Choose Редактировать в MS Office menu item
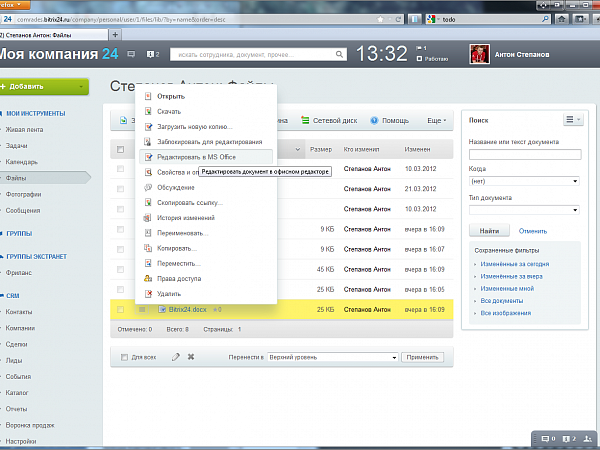Screen dimensions: 600x450 coord(194,157)
